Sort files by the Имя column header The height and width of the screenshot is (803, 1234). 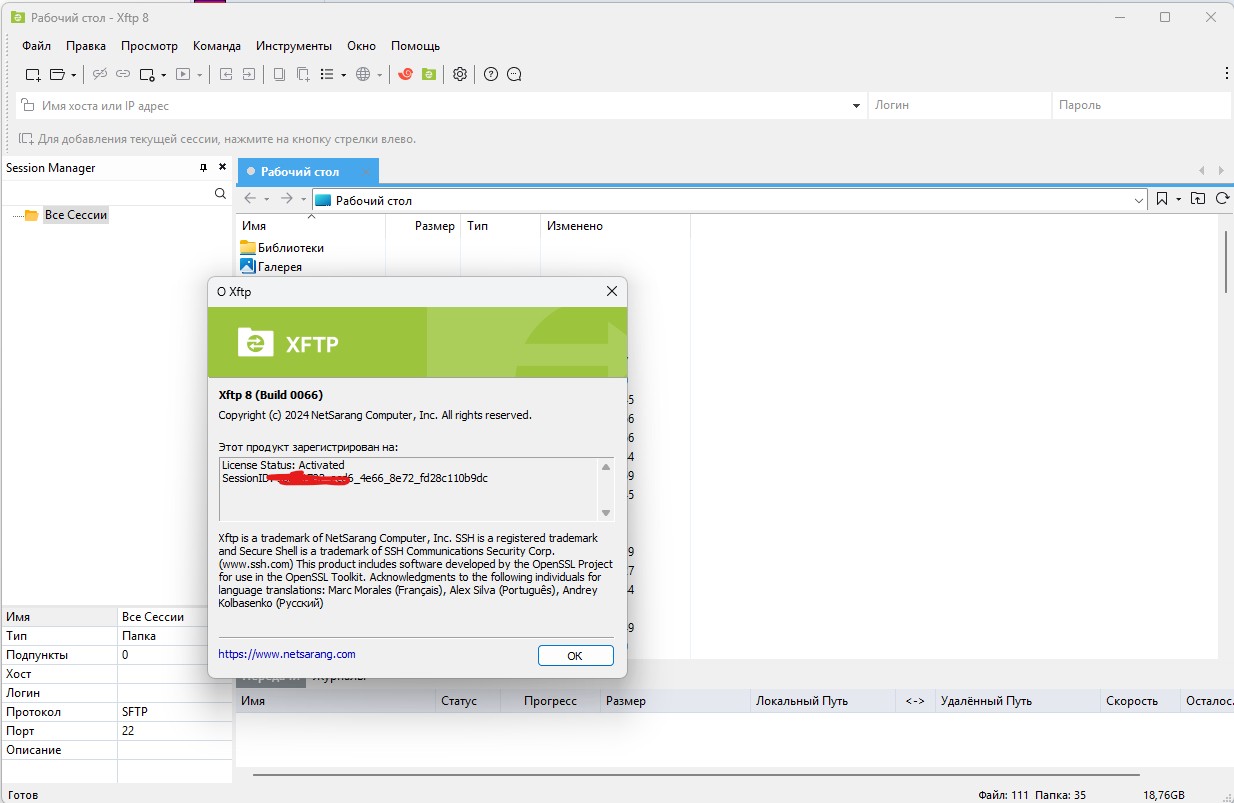(311, 226)
